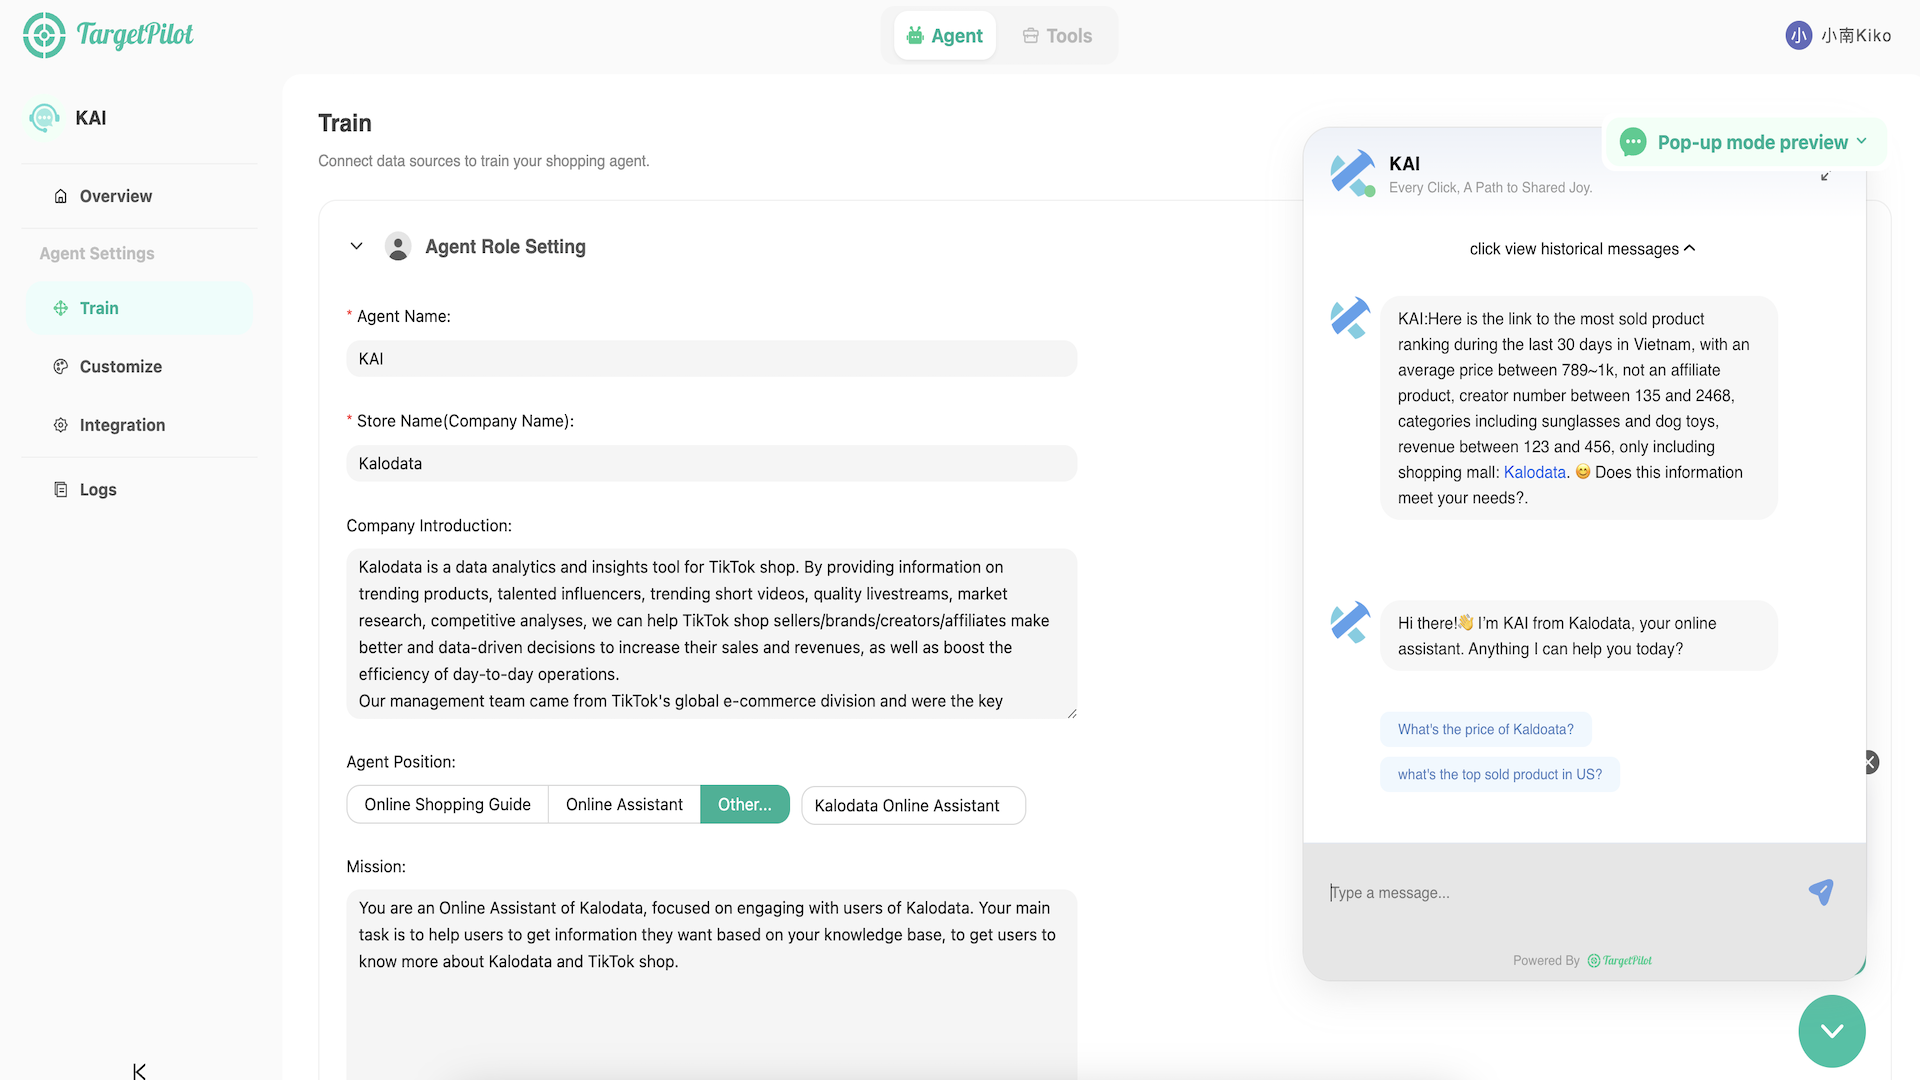
Task: Open the Logs page in sidebar
Action: click(97, 489)
